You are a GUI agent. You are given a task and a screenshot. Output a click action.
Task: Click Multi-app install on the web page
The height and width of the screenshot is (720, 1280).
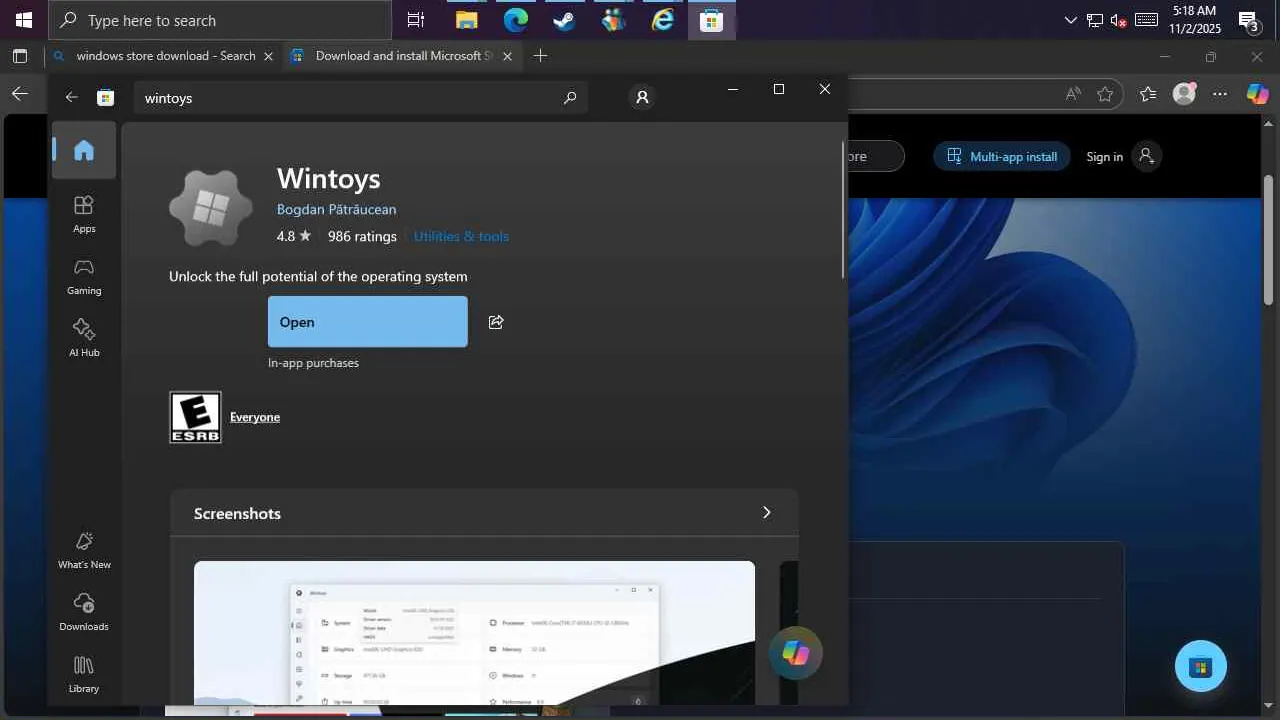point(1002,156)
